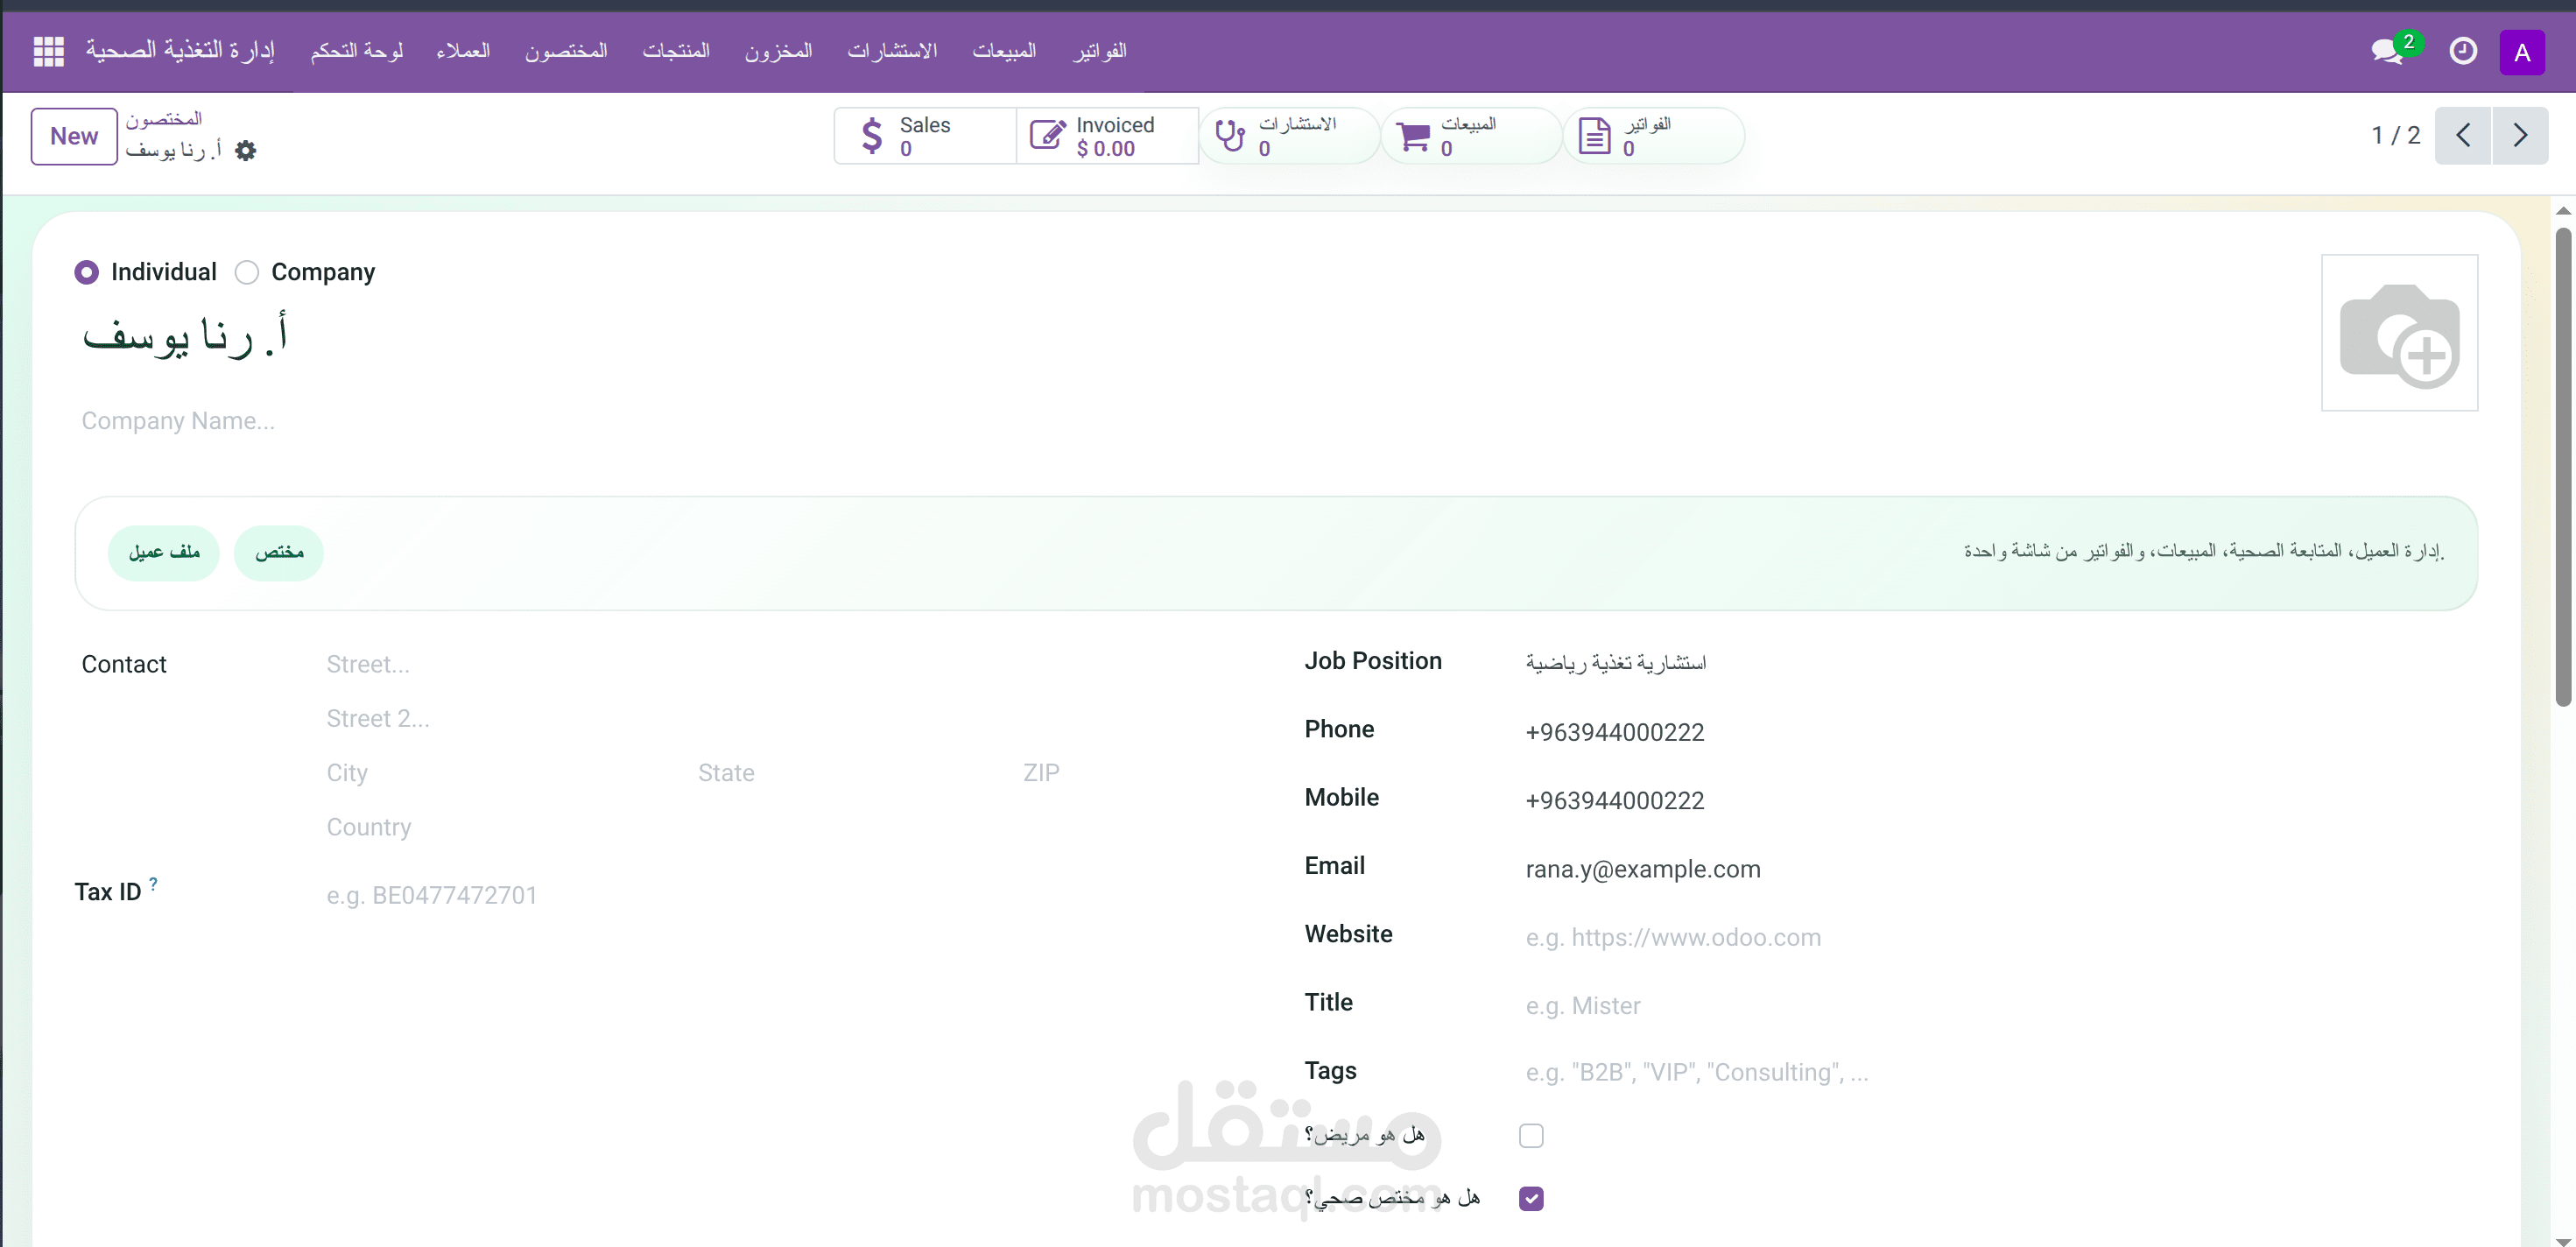The height and width of the screenshot is (1247, 2576).
Task: Check the هل هو مريض checkbox
Action: pyautogui.click(x=1530, y=1135)
